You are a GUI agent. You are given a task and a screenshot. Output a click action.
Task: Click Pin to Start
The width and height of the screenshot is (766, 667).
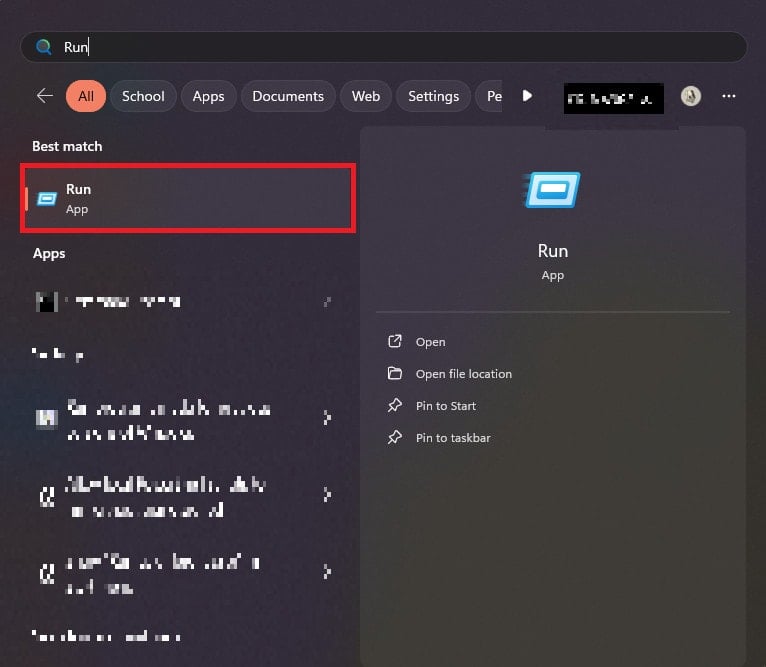tap(446, 406)
